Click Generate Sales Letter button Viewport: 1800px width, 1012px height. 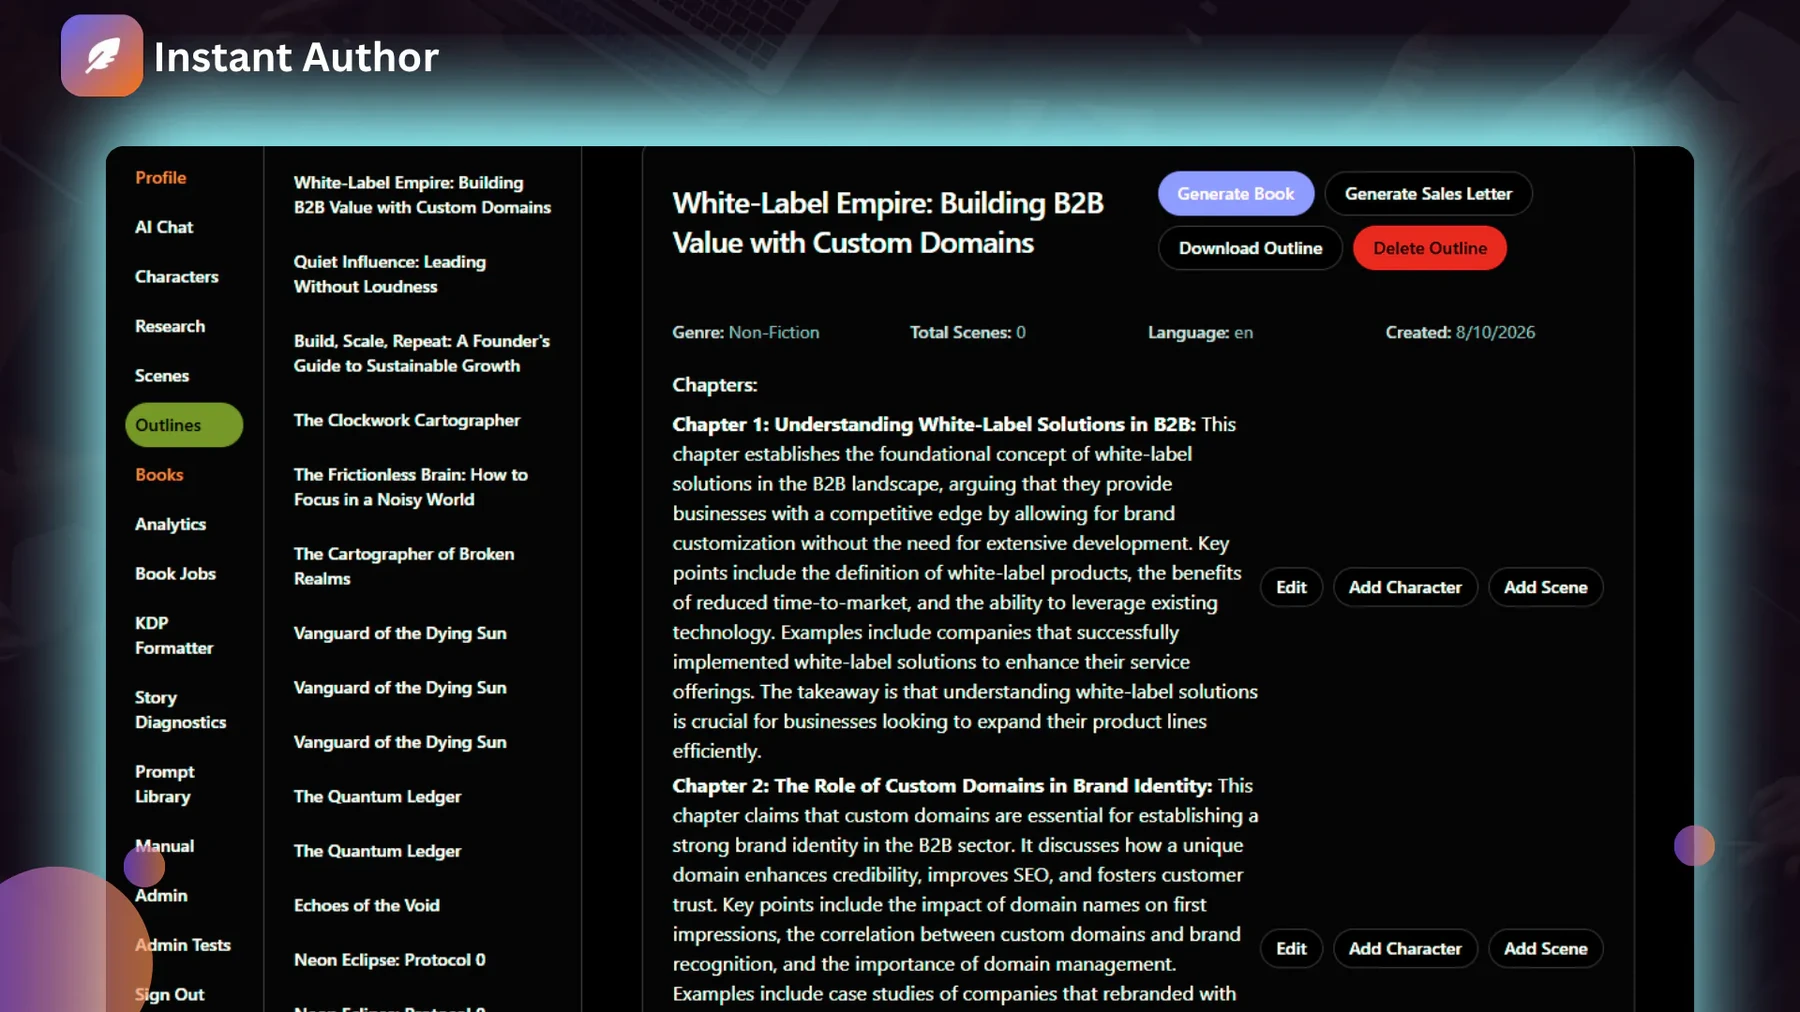(1428, 194)
